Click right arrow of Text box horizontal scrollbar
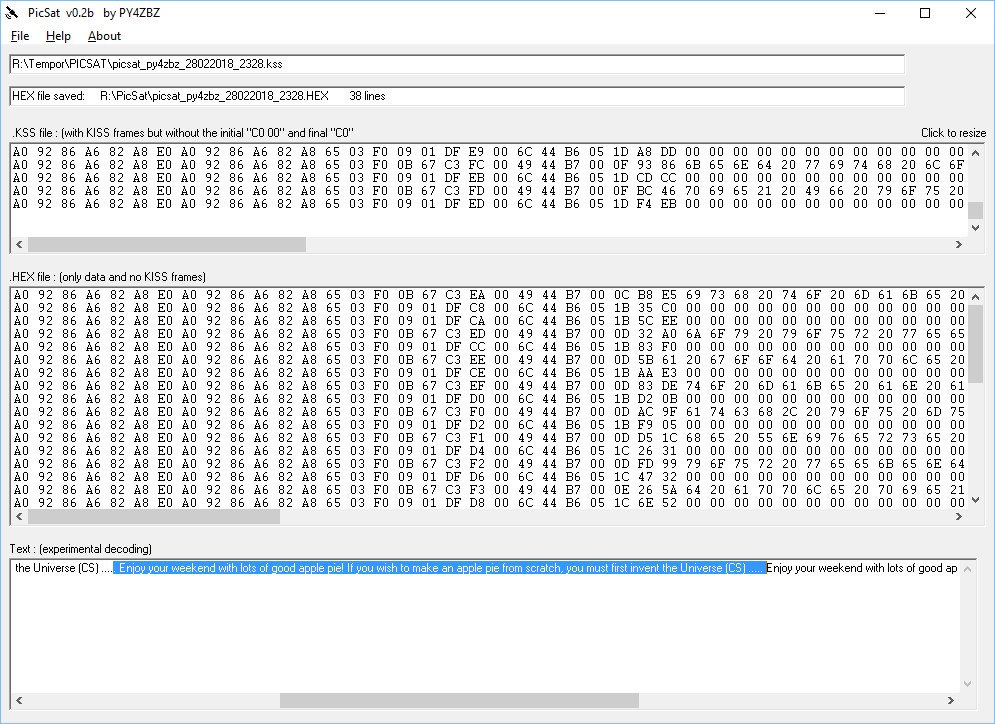995x724 pixels. (951, 701)
